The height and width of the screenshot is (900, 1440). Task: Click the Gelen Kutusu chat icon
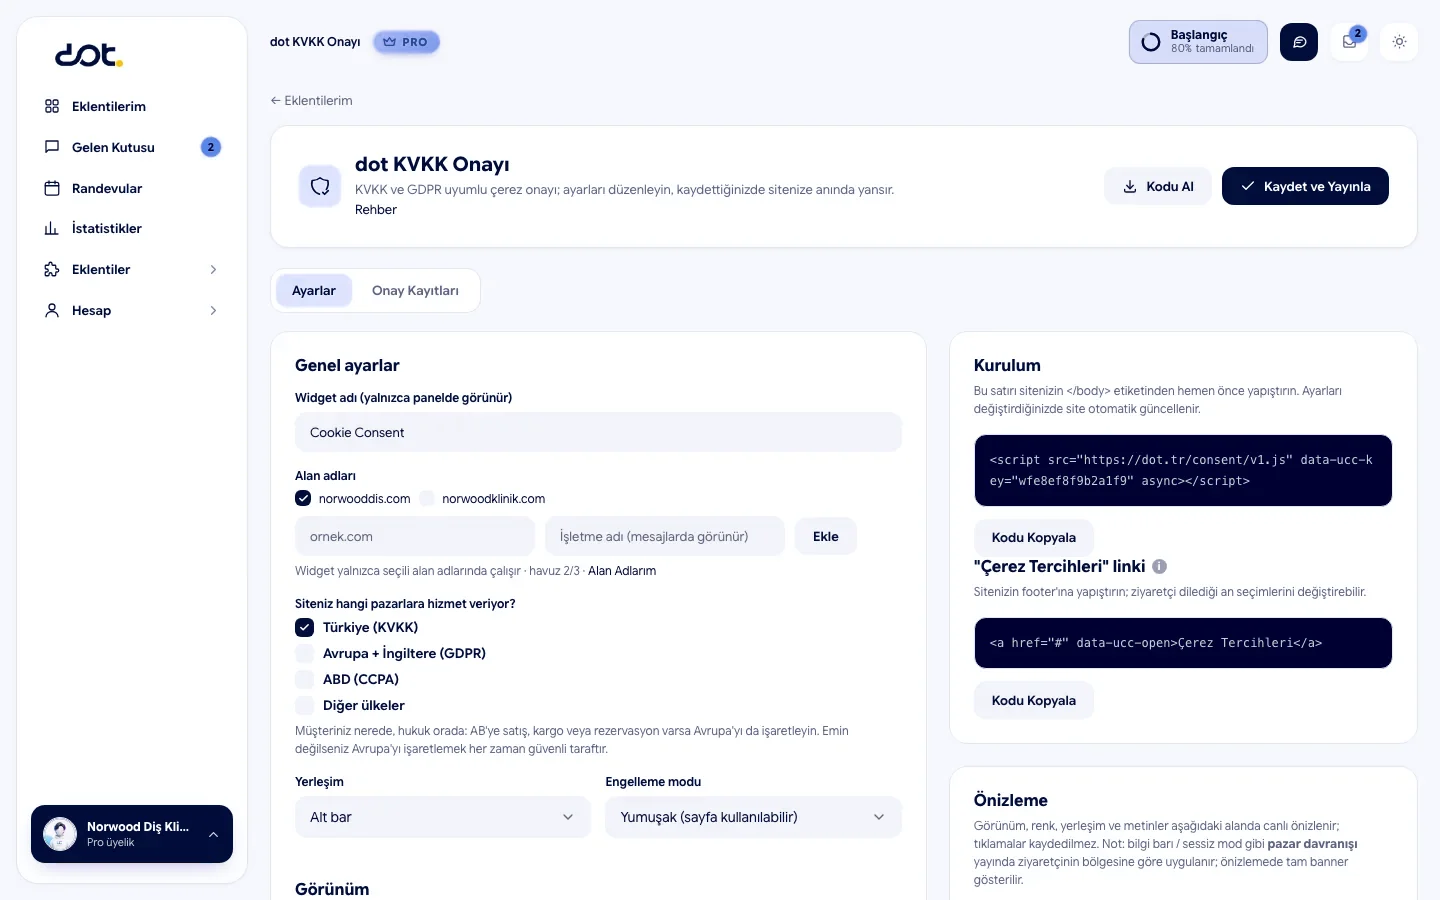coord(52,147)
